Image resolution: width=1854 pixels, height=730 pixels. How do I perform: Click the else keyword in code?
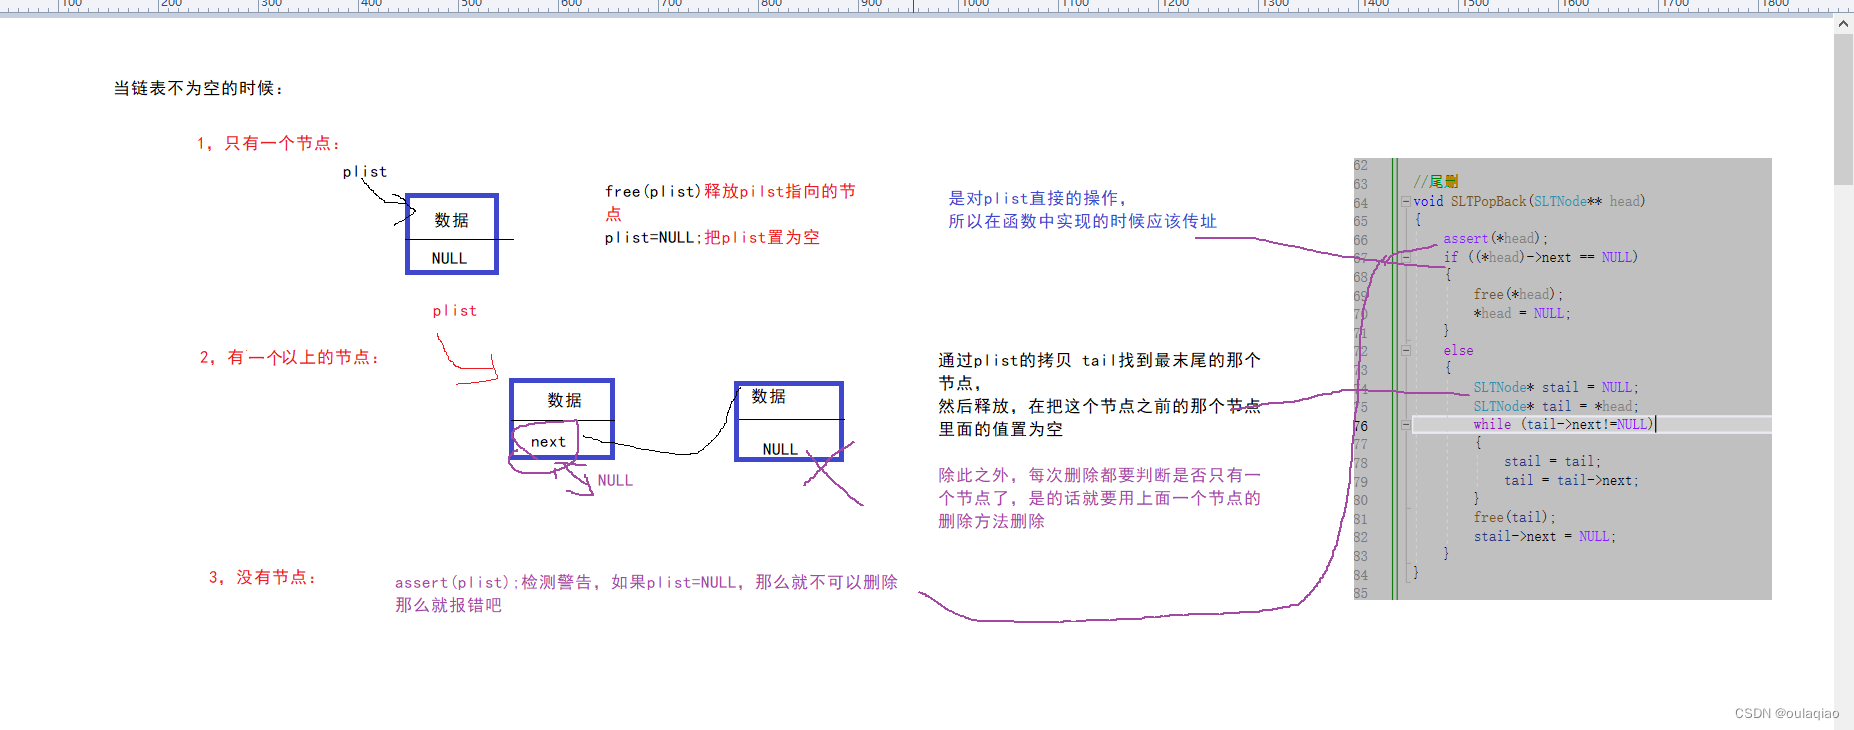click(1458, 351)
